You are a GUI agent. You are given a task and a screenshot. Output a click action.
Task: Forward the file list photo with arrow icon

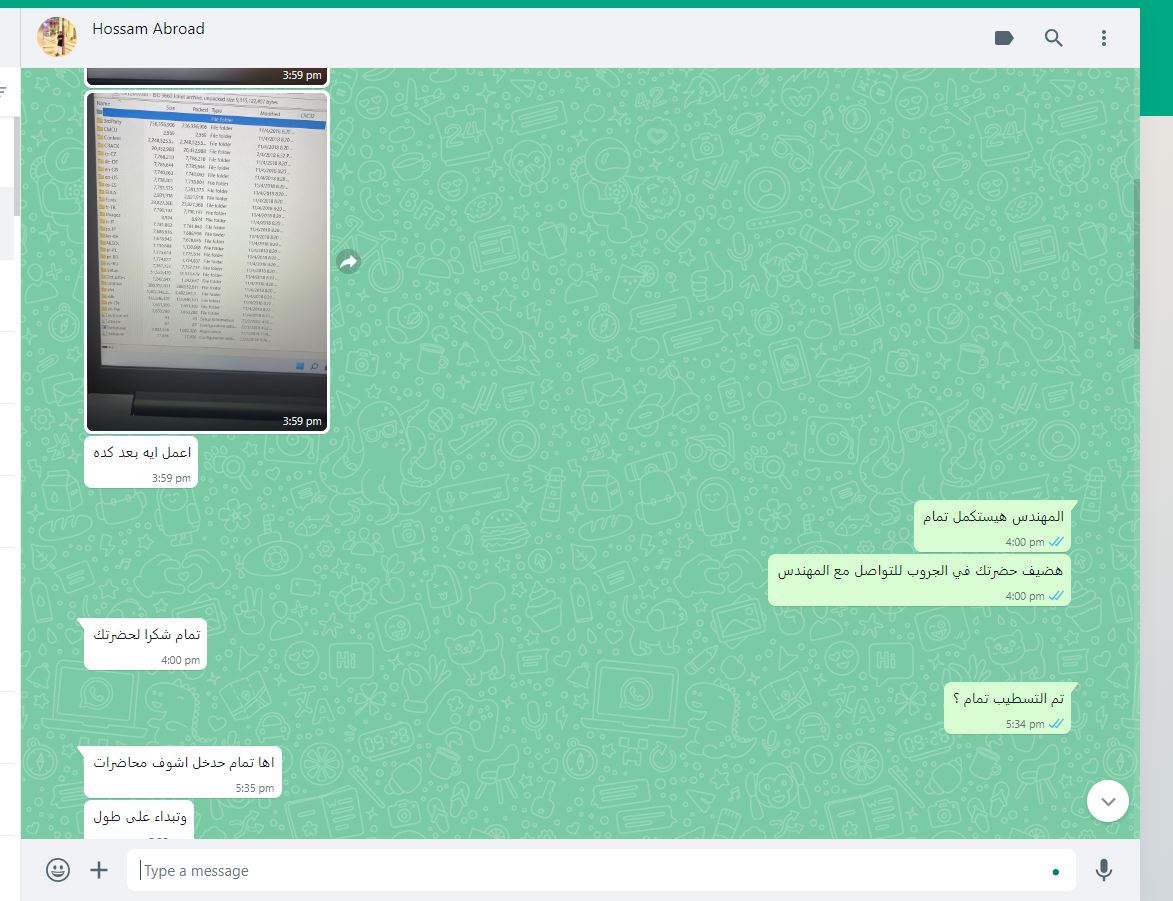tap(349, 262)
